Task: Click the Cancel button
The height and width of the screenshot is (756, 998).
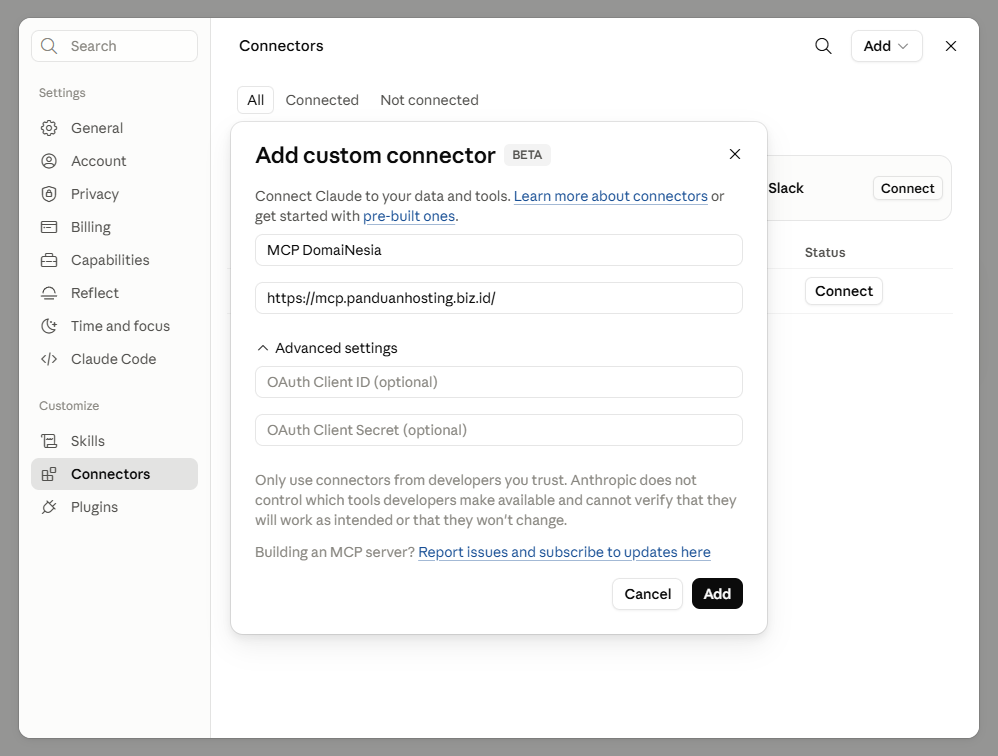Action: (647, 594)
